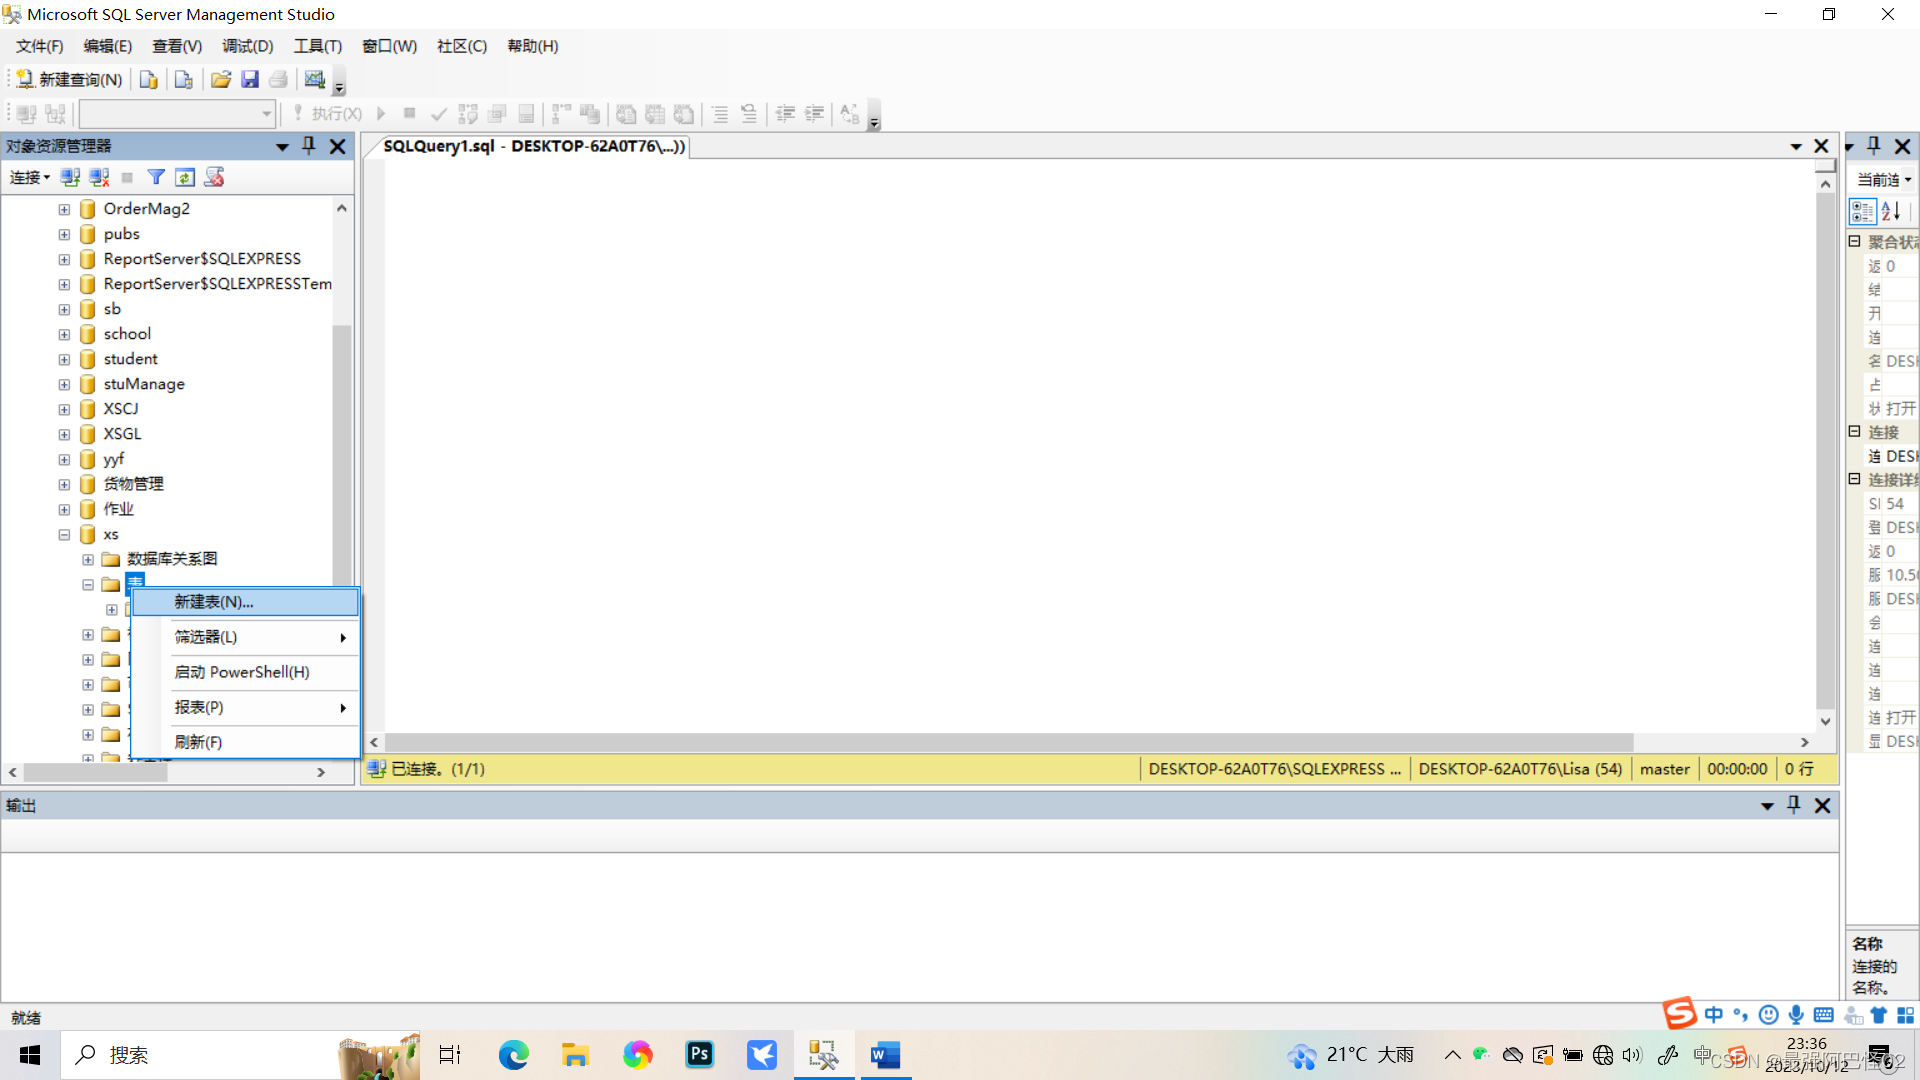This screenshot has height=1080, width=1920.
Task: Open Microsoft Edge from the taskbar
Action: click(514, 1055)
